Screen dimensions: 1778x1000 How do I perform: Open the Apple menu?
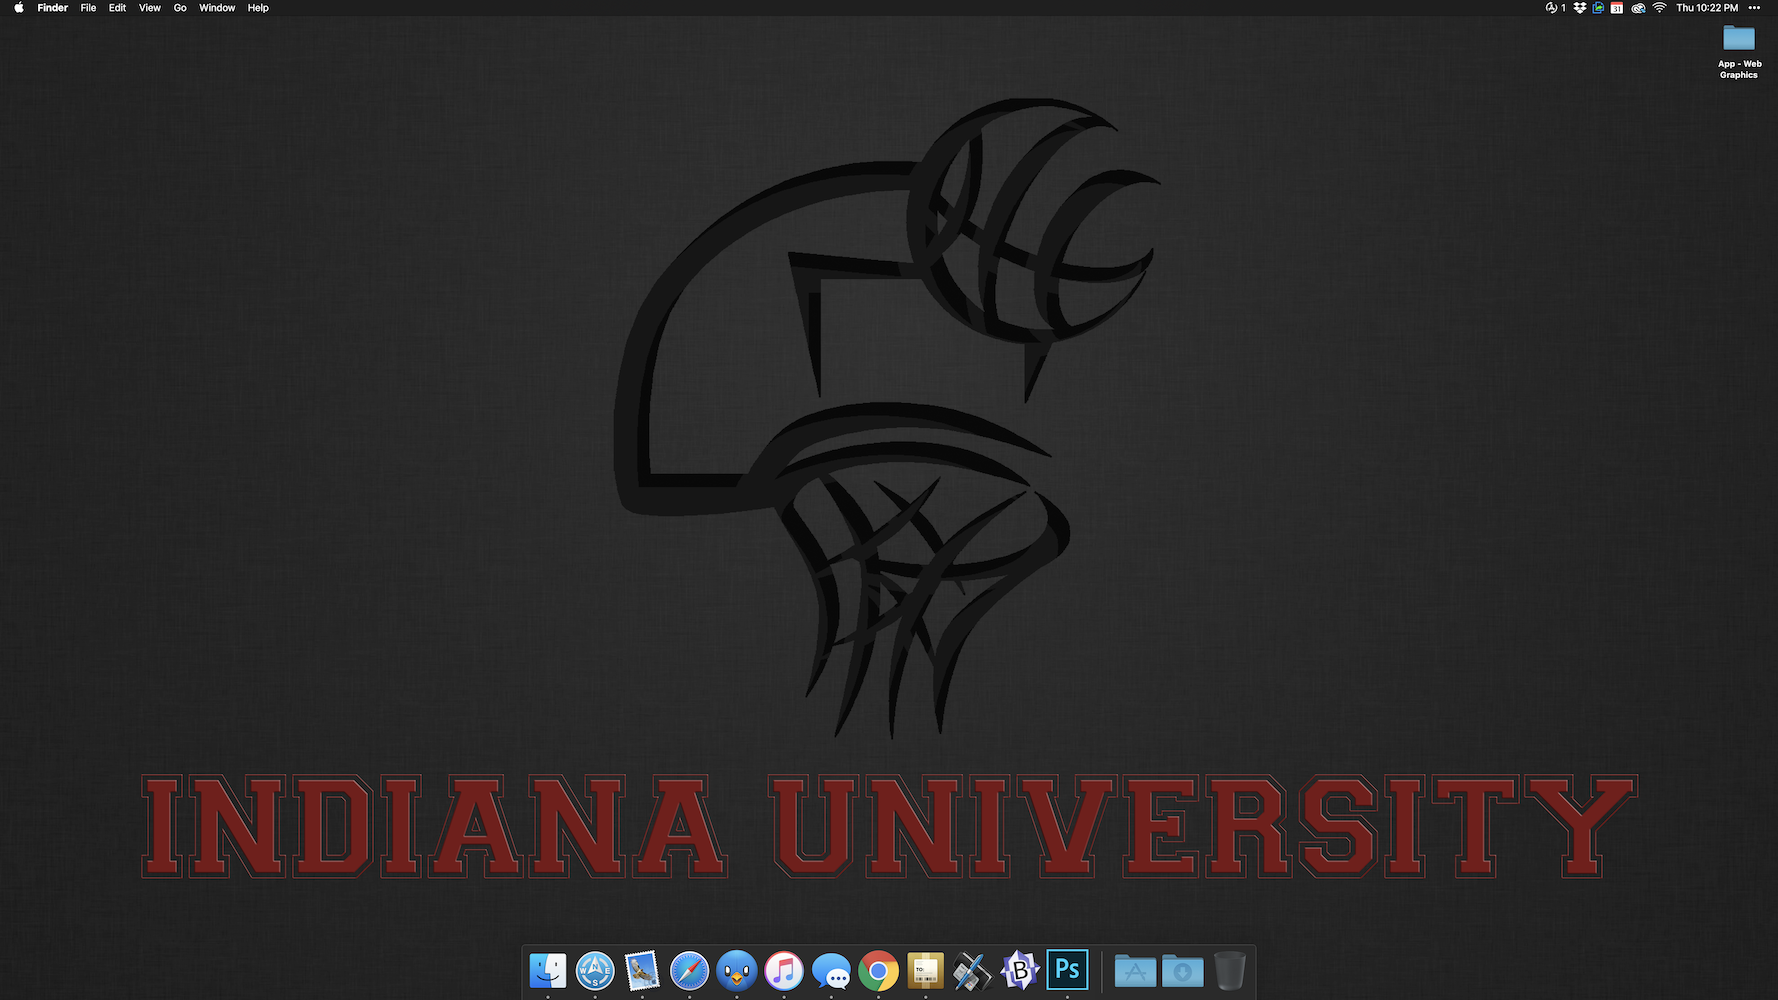click(x=18, y=8)
